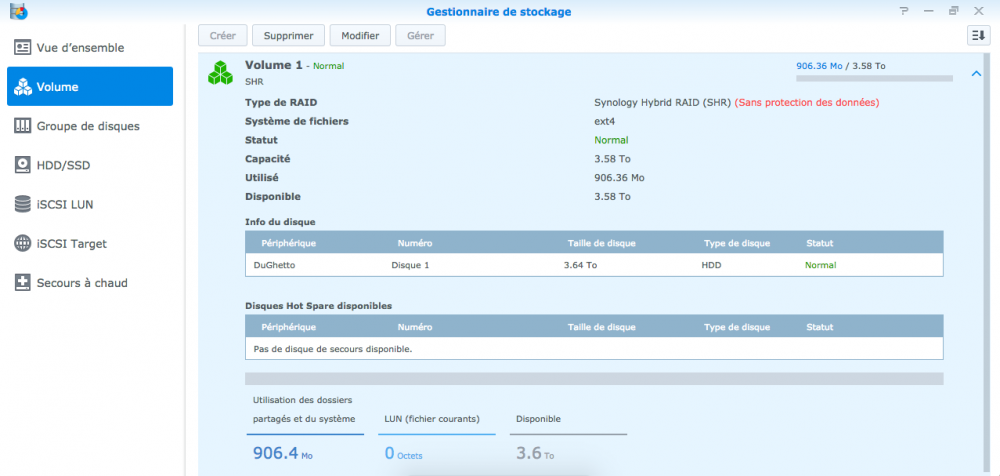The height and width of the screenshot is (476, 1000).
Task: Click the green Volume 1 cubes icon
Action: (220, 72)
